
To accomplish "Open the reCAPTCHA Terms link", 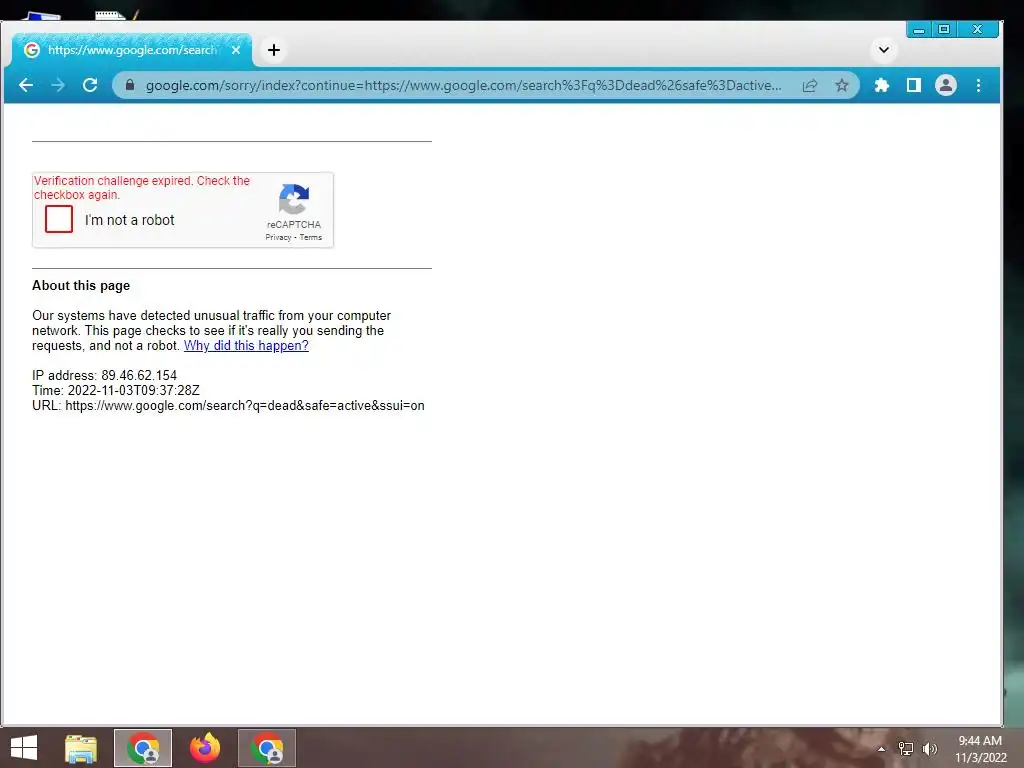I will [x=311, y=238].
